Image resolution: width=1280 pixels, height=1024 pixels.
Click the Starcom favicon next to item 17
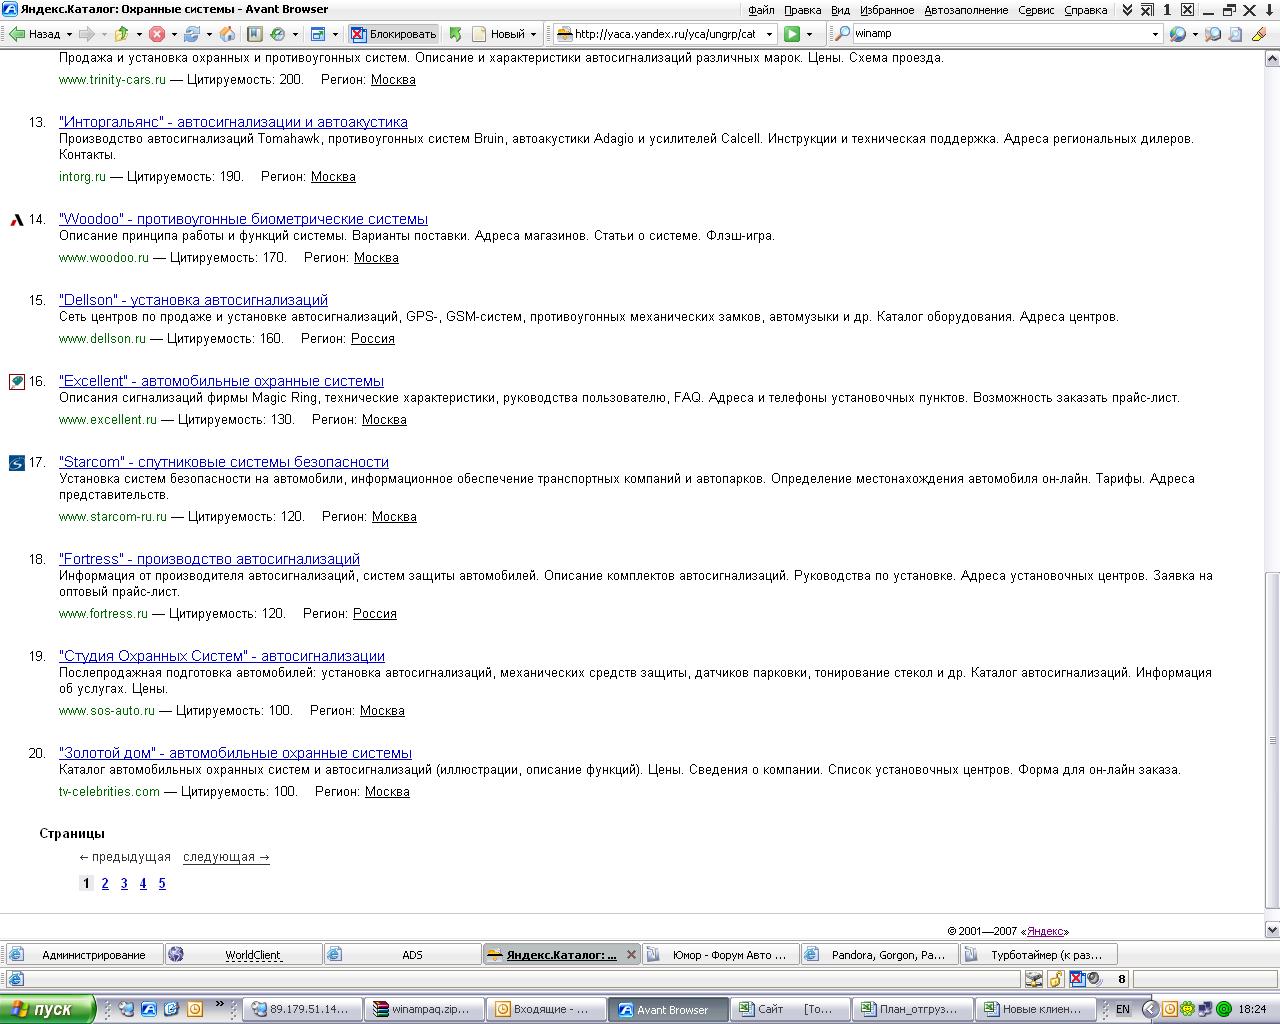(x=16, y=462)
